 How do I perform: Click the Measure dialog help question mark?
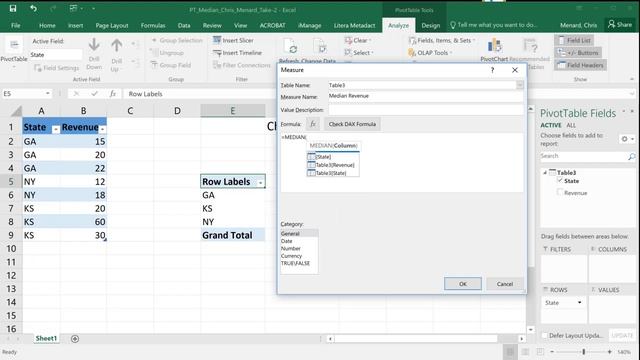[x=493, y=70]
